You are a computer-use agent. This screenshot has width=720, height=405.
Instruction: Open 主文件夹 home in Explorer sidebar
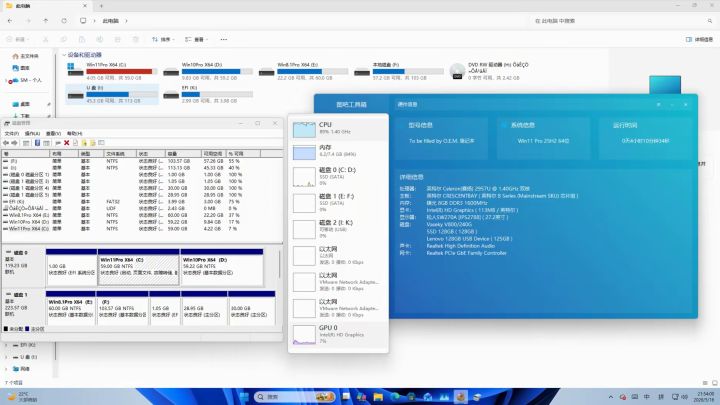coord(26,56)
